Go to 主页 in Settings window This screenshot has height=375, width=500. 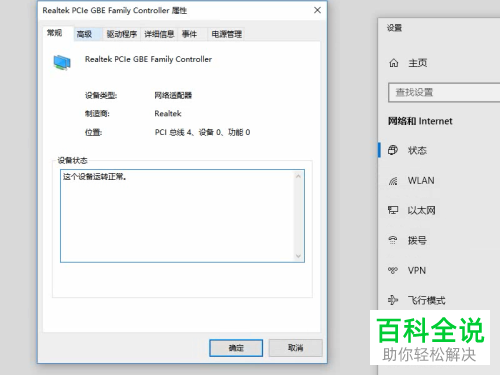[x=418, y=63]
